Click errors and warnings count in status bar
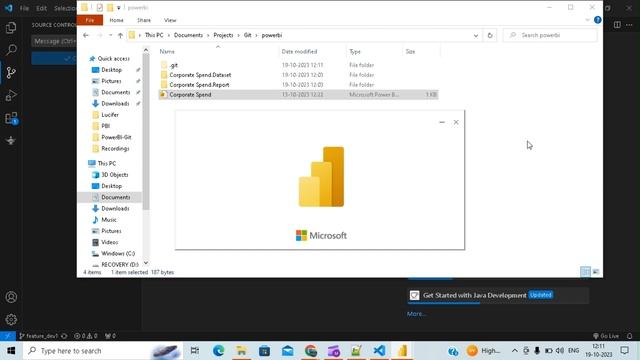 click(x=86, y=336)
